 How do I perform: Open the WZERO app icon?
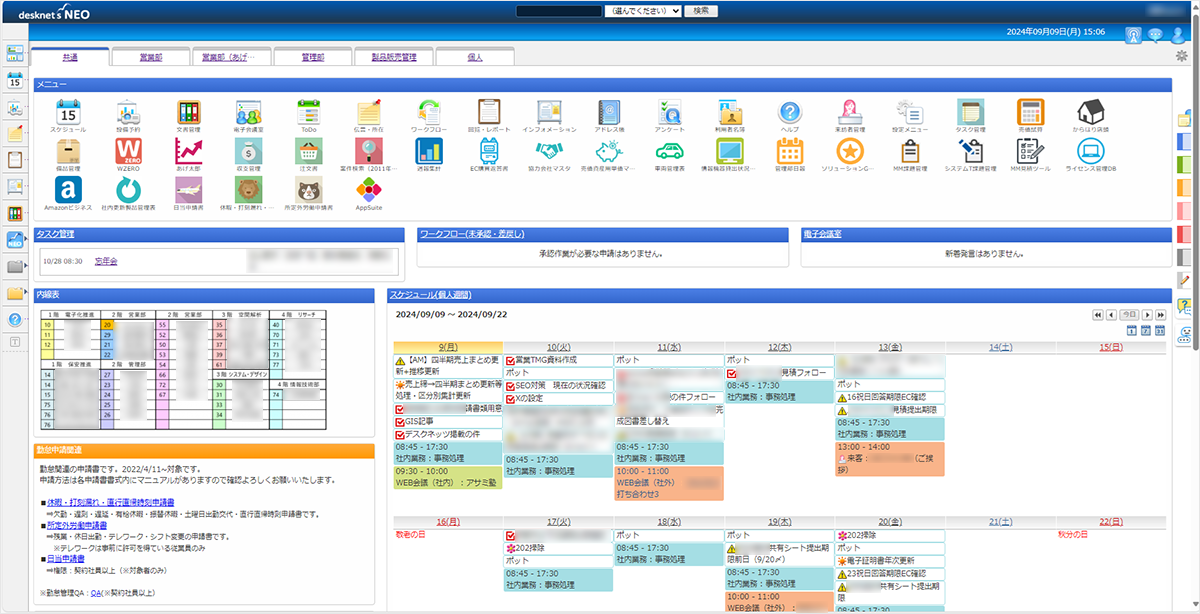128,150
